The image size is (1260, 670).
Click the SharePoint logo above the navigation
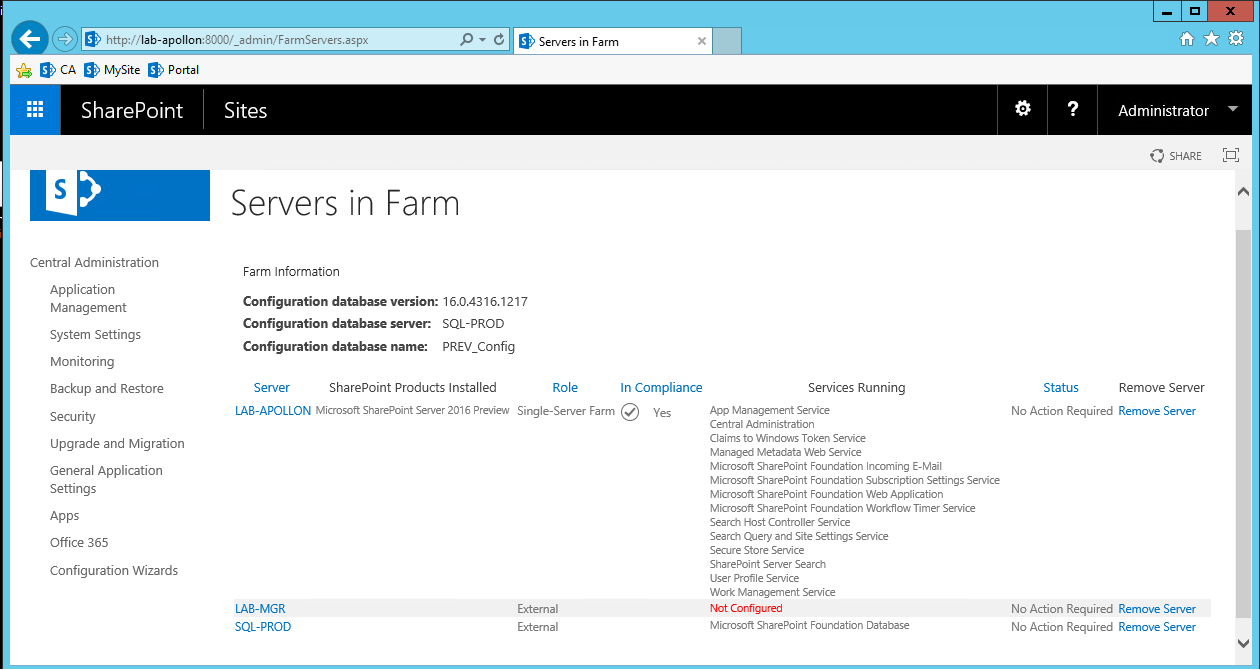pyautogui.click(x=119, y=195)
